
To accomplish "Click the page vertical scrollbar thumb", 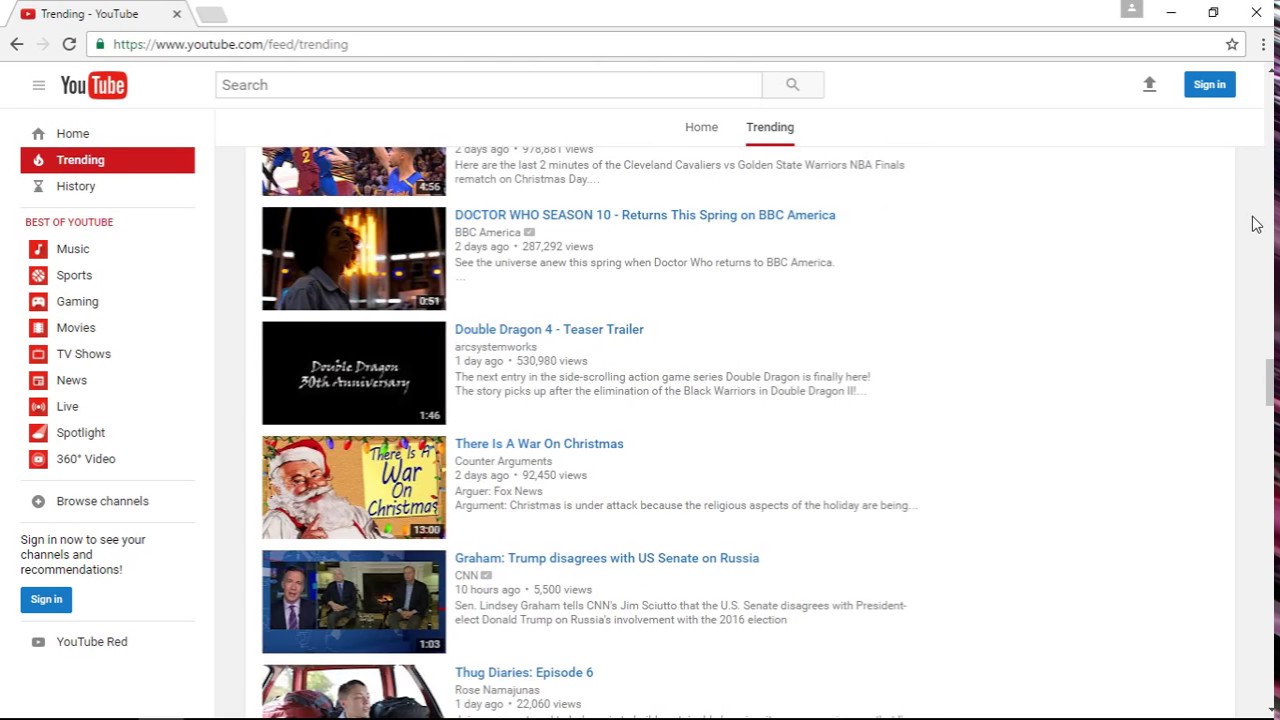I will 1271,382.
